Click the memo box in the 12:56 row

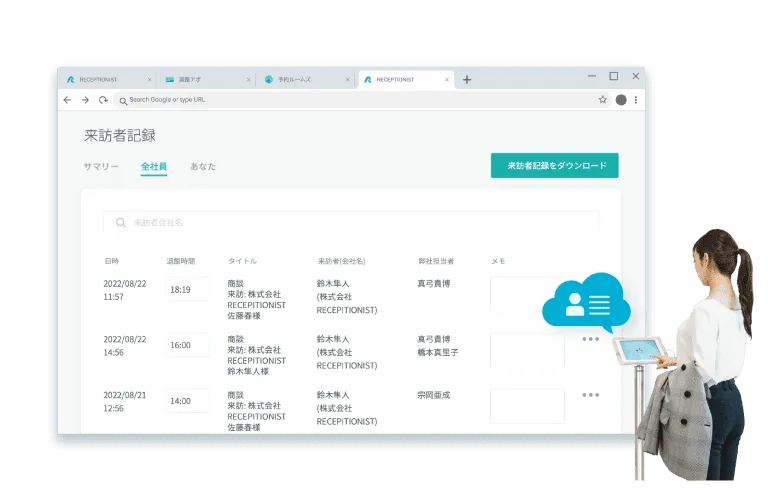point(527,405)
